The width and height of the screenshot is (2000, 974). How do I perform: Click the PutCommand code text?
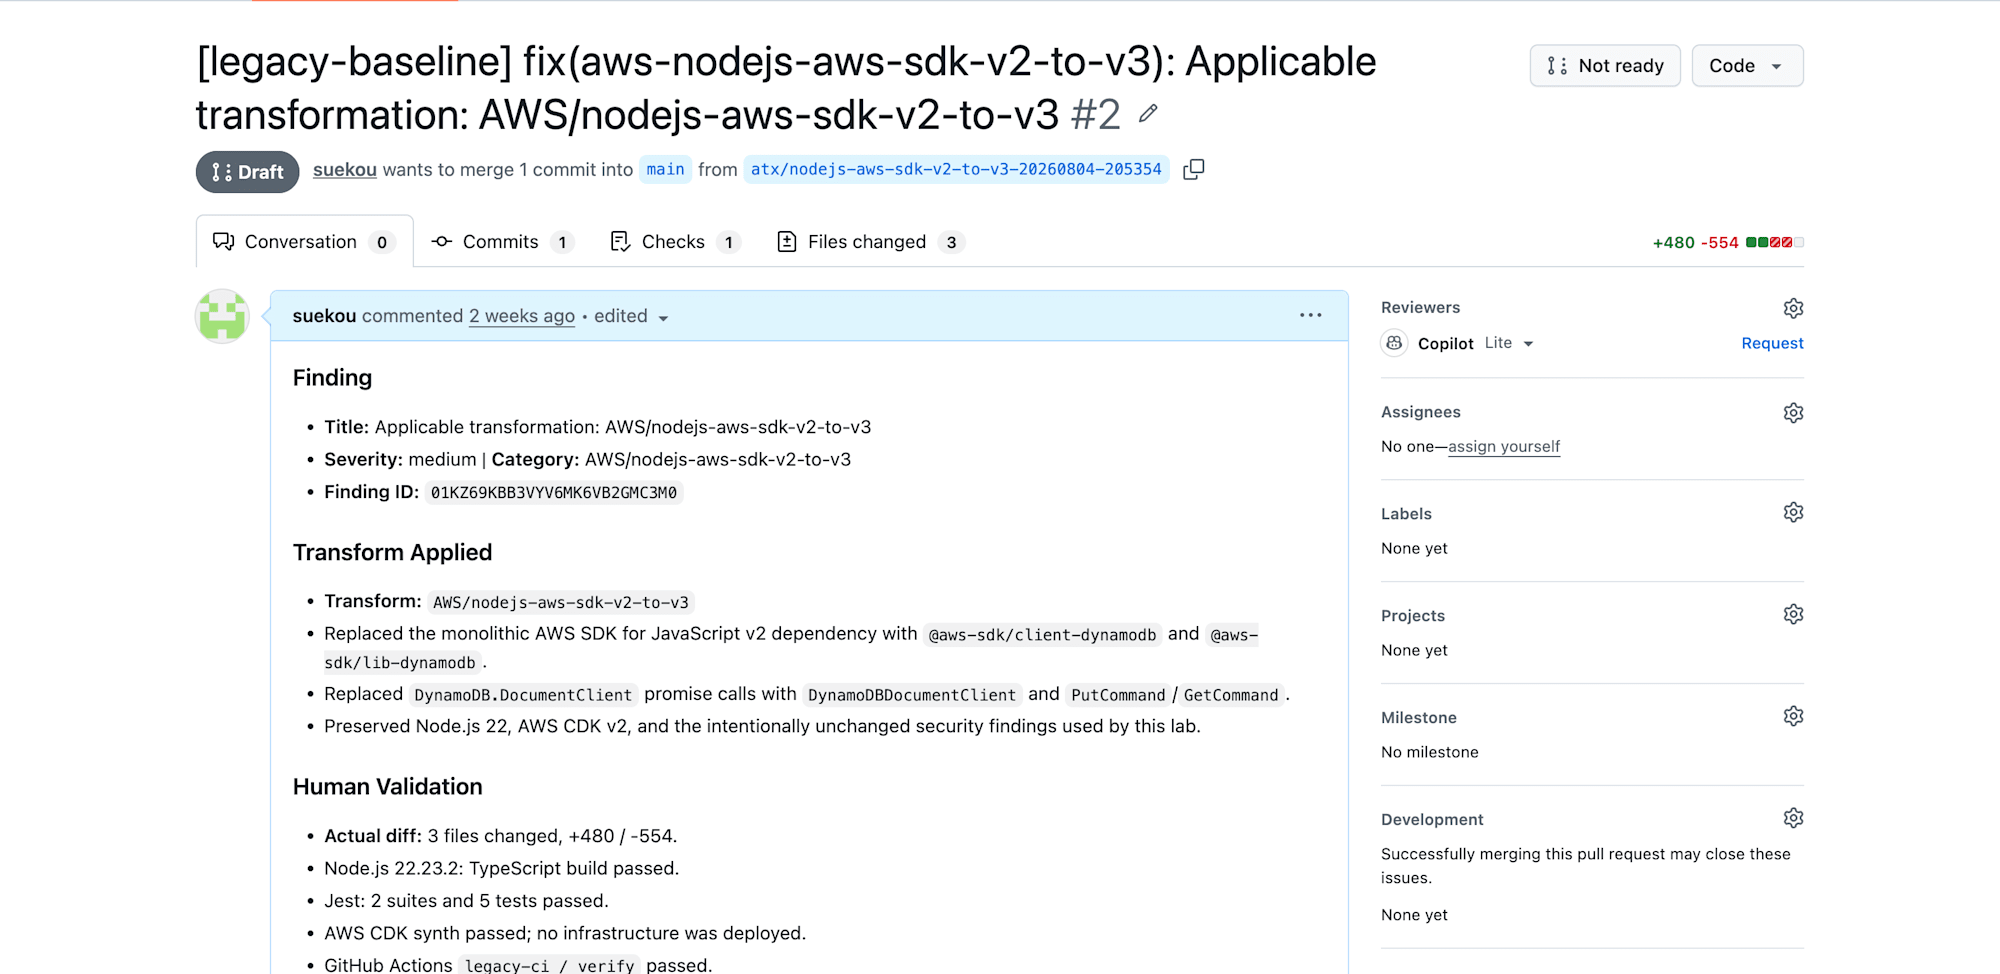click(x=1118, y=695)
